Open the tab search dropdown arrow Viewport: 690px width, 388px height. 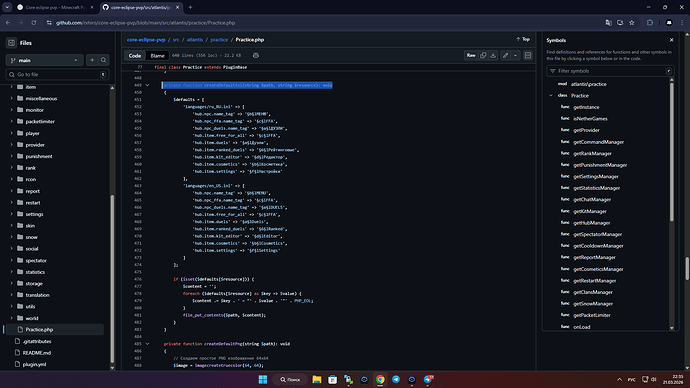pyautogui.click(x=7, y=7)
